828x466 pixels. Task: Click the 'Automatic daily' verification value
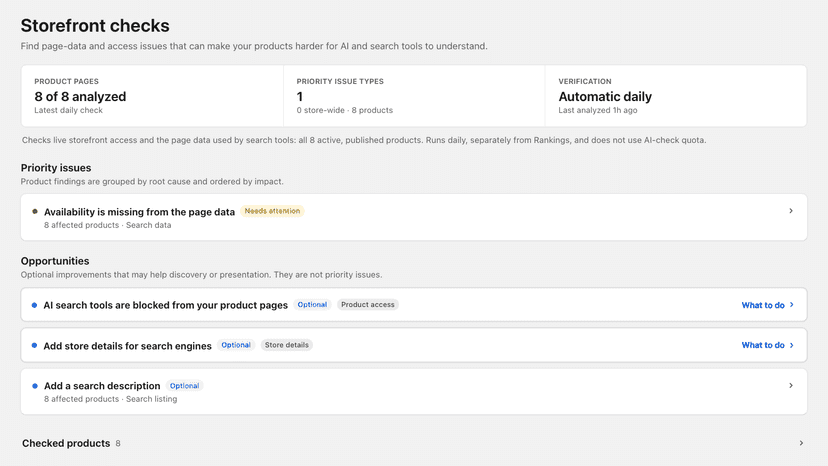pyautogui.click(x=605, y=97)
